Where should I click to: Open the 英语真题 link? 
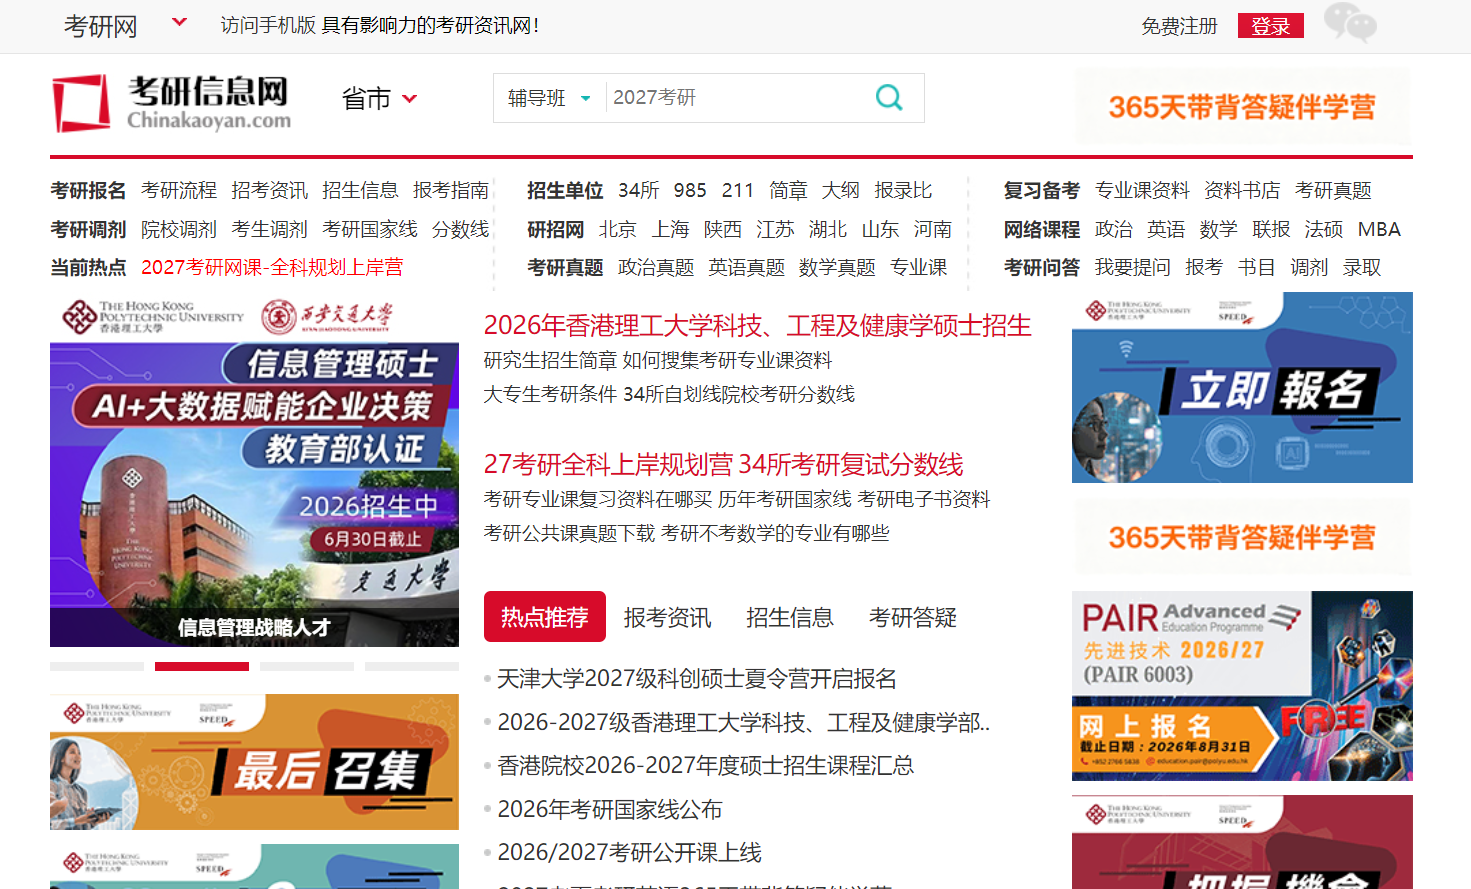pos(747,267)
